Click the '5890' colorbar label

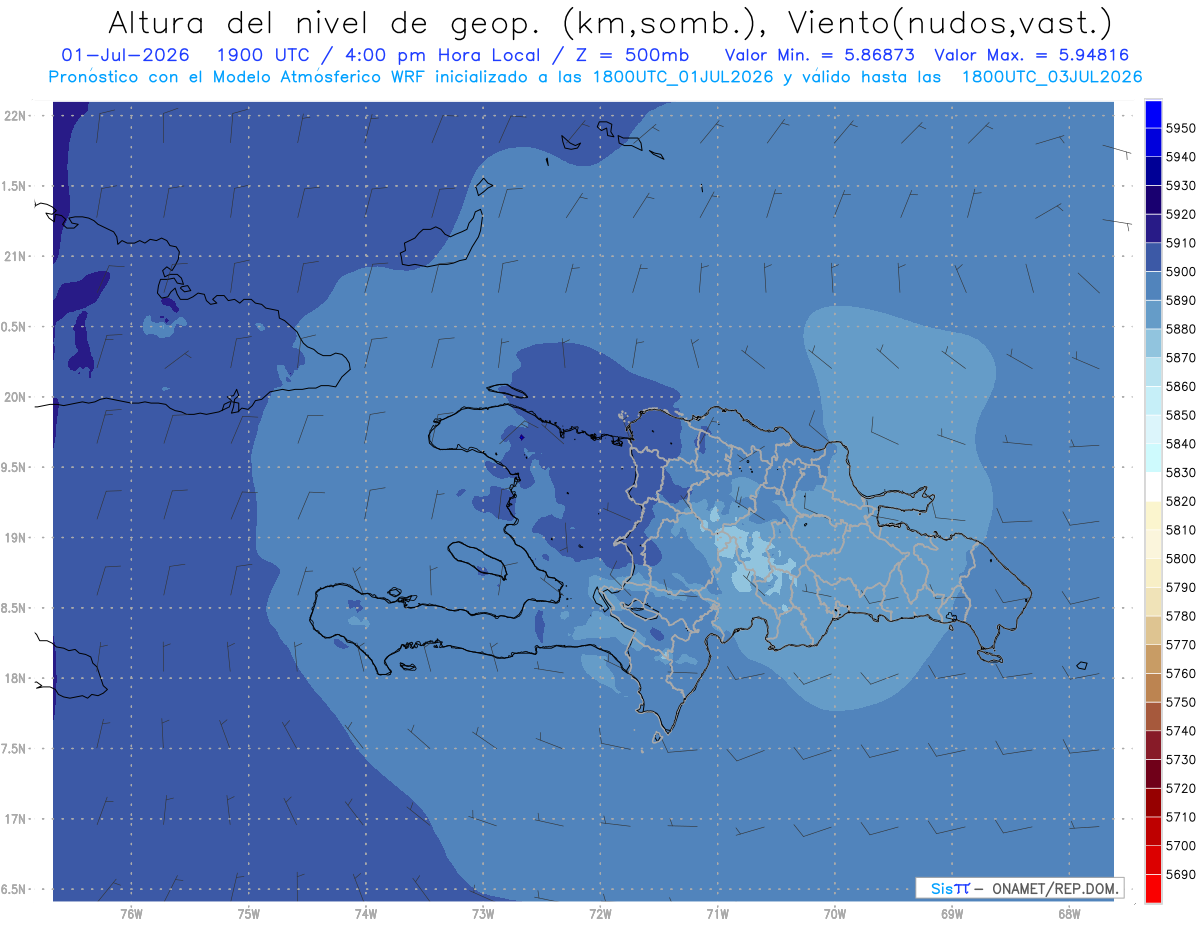click(1180, 300)
